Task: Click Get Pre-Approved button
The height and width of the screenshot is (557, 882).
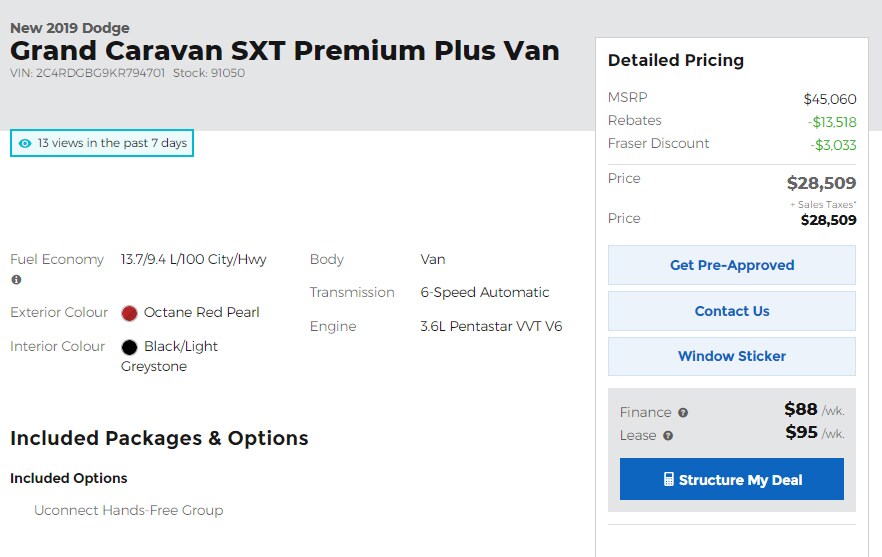Action: point(732,265)
